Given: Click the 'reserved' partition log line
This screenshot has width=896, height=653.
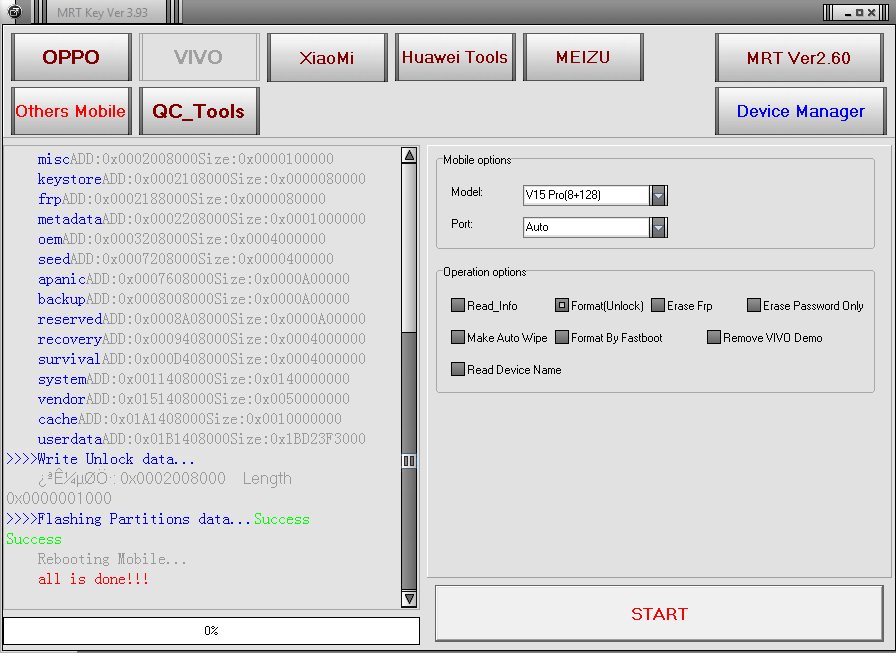Looking at the screenshot, I should 202,319.
